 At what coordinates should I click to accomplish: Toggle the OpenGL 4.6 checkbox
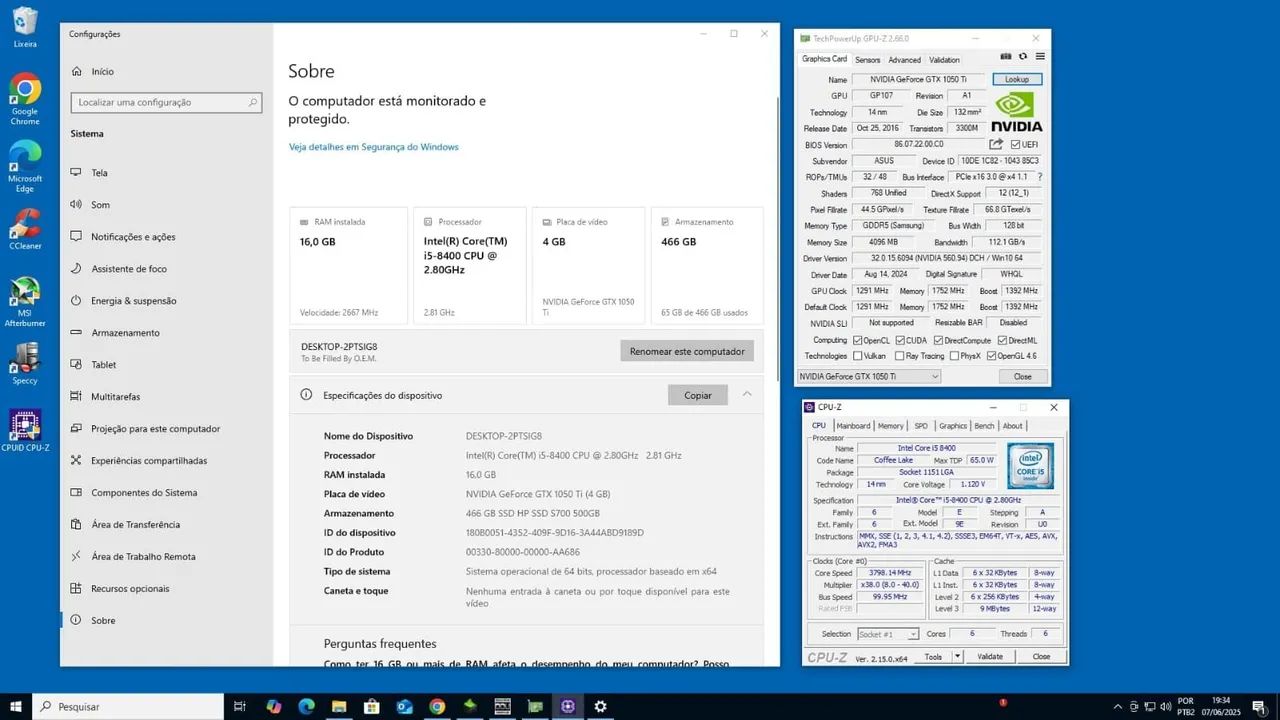(x=992, y=356)
